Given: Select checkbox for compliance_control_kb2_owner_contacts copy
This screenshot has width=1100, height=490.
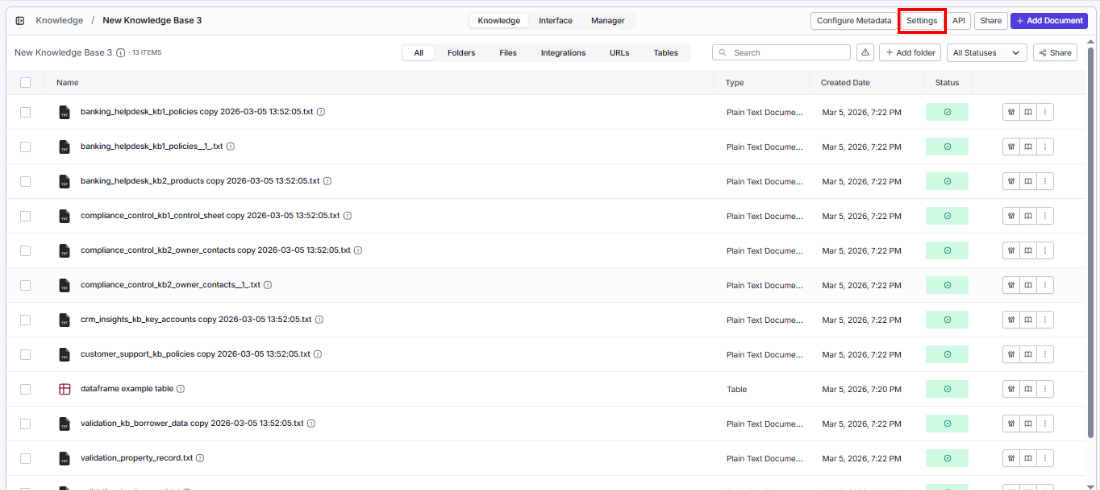Looking at the screenshot, I should pos(26,250).
